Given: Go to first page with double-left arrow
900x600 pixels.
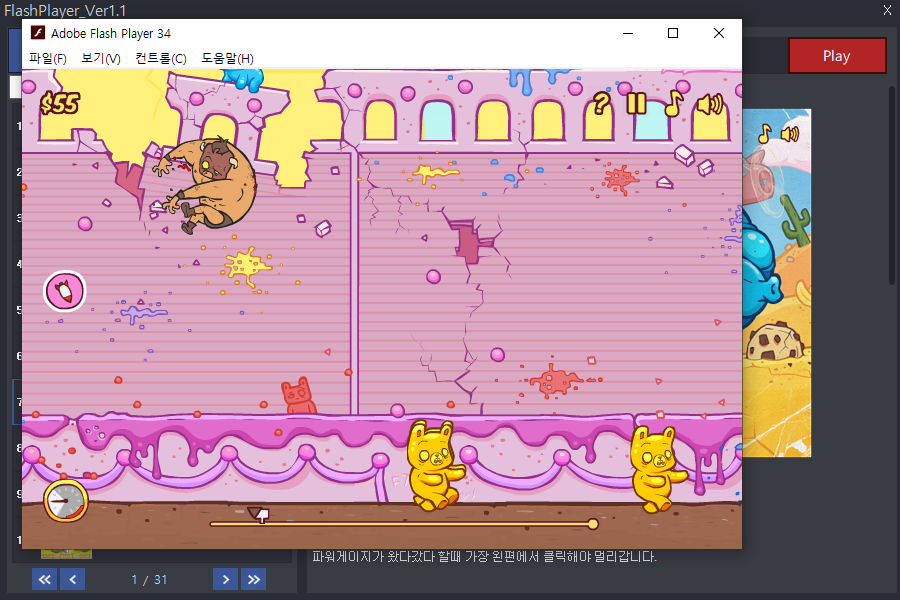Looking at the screenshot, I should (44, 579).
